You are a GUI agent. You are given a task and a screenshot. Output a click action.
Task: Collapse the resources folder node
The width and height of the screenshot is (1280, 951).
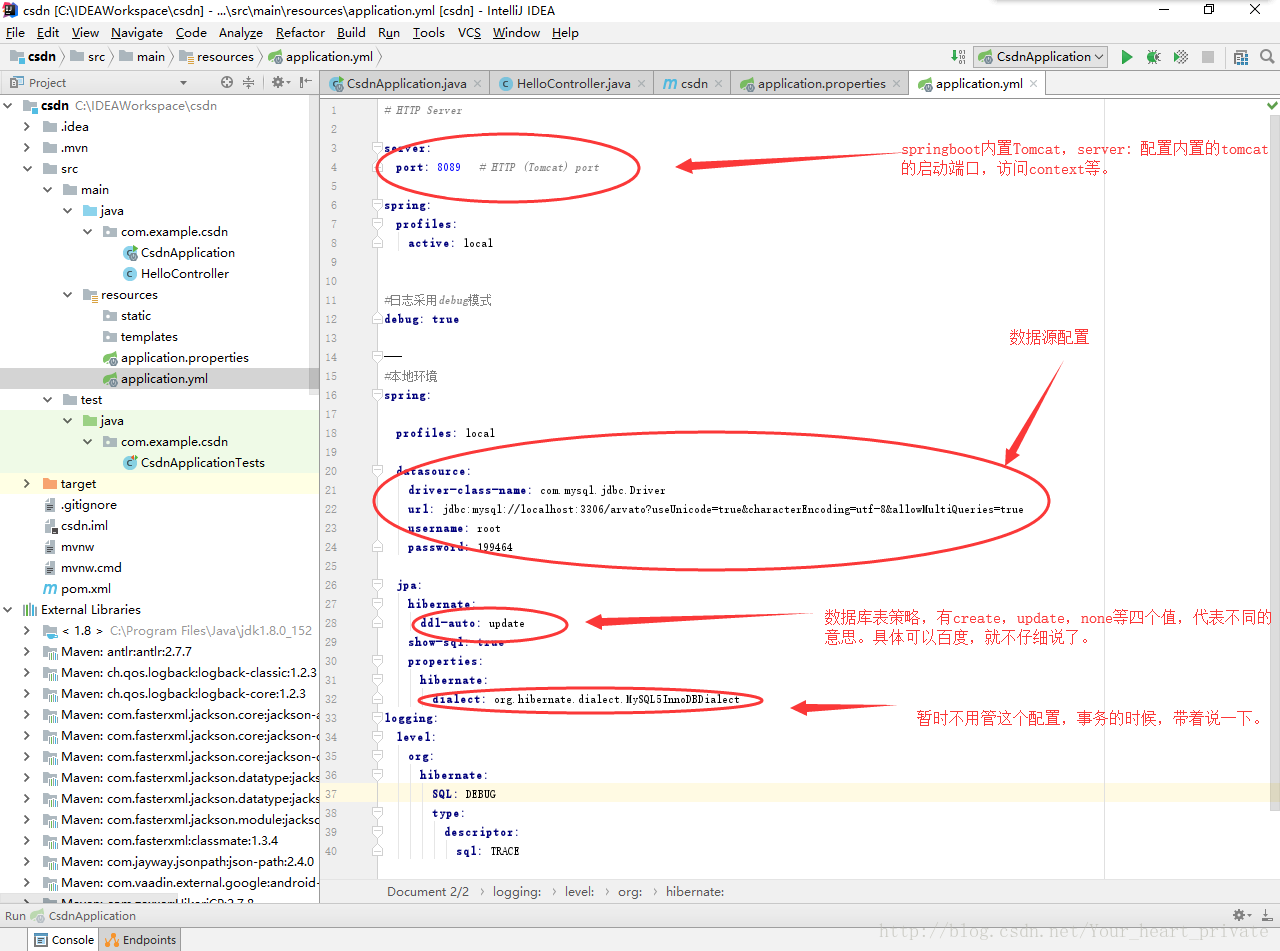coord(67,294)
